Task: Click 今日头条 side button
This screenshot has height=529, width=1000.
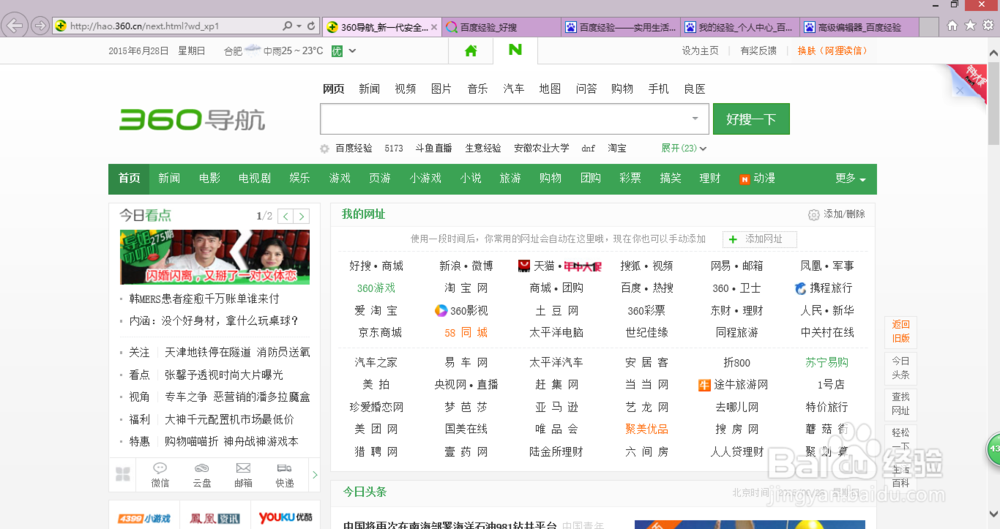Action: coord(901,368)
